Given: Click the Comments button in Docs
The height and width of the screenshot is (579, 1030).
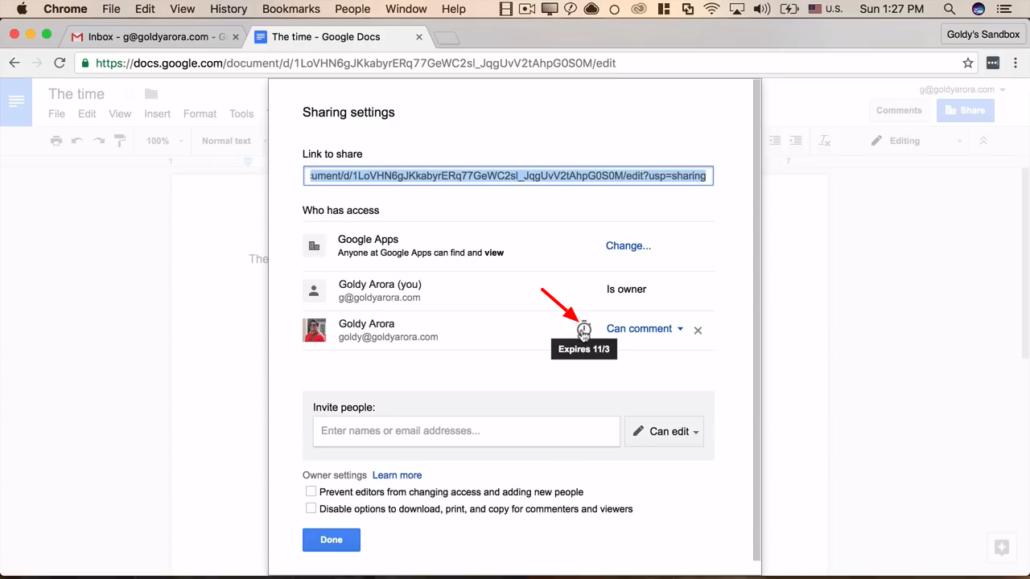Looking at the screenshot, I should coord(899,110).
